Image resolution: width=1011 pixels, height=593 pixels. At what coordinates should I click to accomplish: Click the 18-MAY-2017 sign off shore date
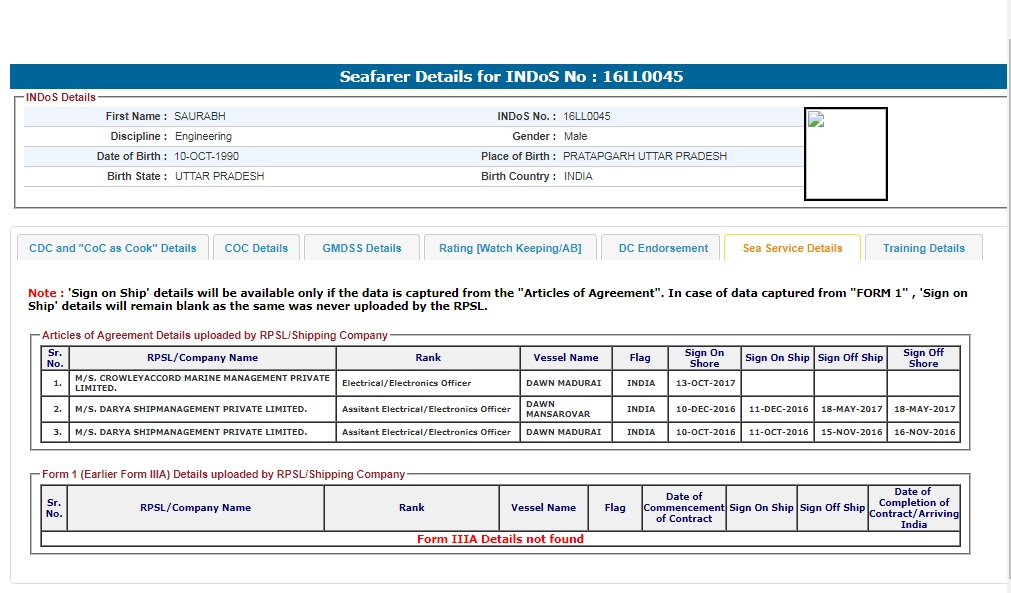coord(923,409)
